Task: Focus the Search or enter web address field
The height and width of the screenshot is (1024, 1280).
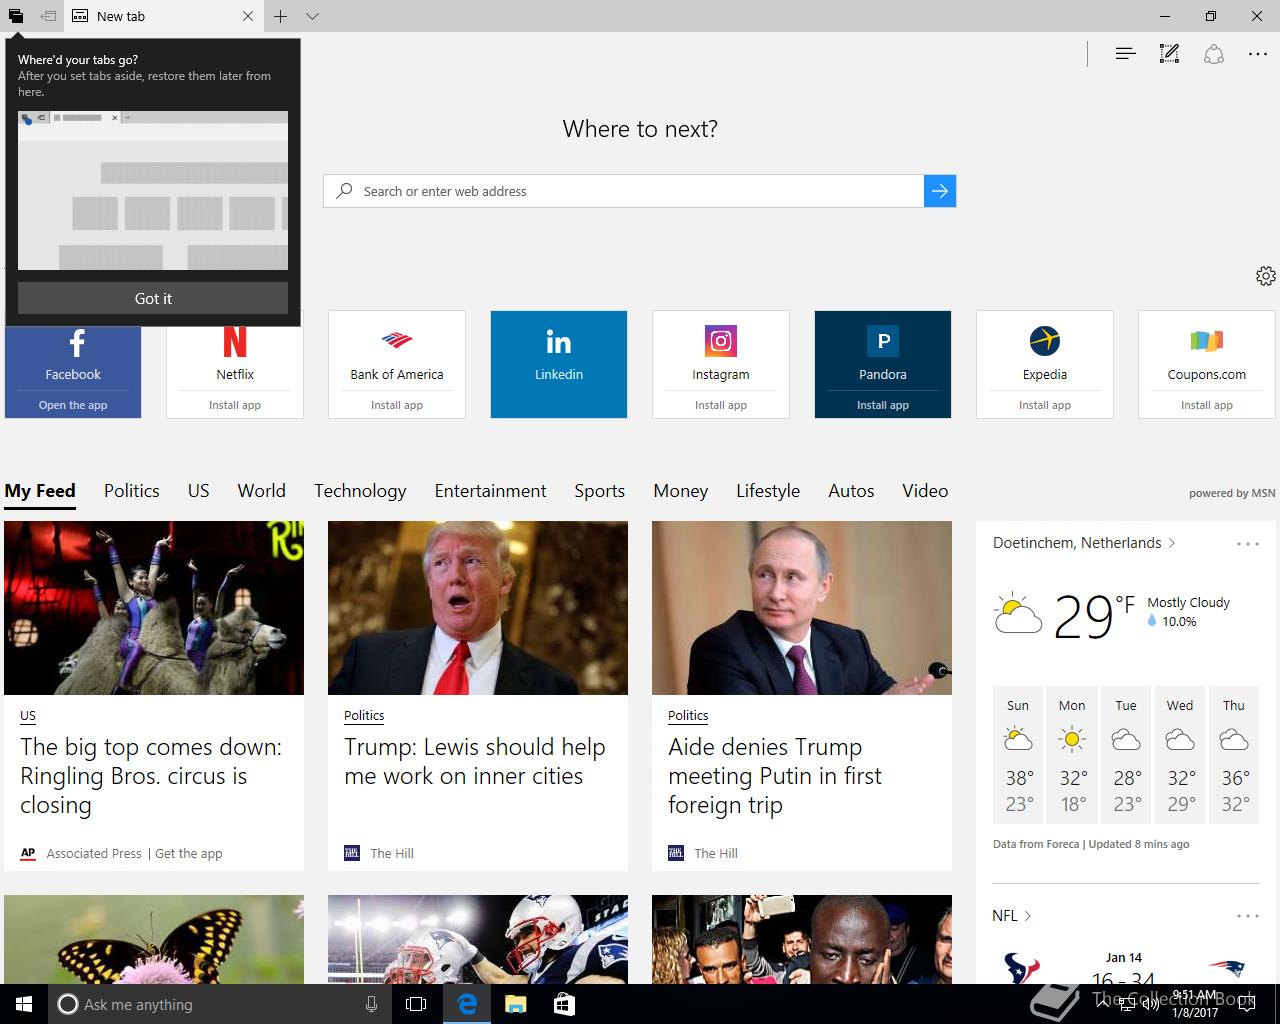Action: click(623, 191)
